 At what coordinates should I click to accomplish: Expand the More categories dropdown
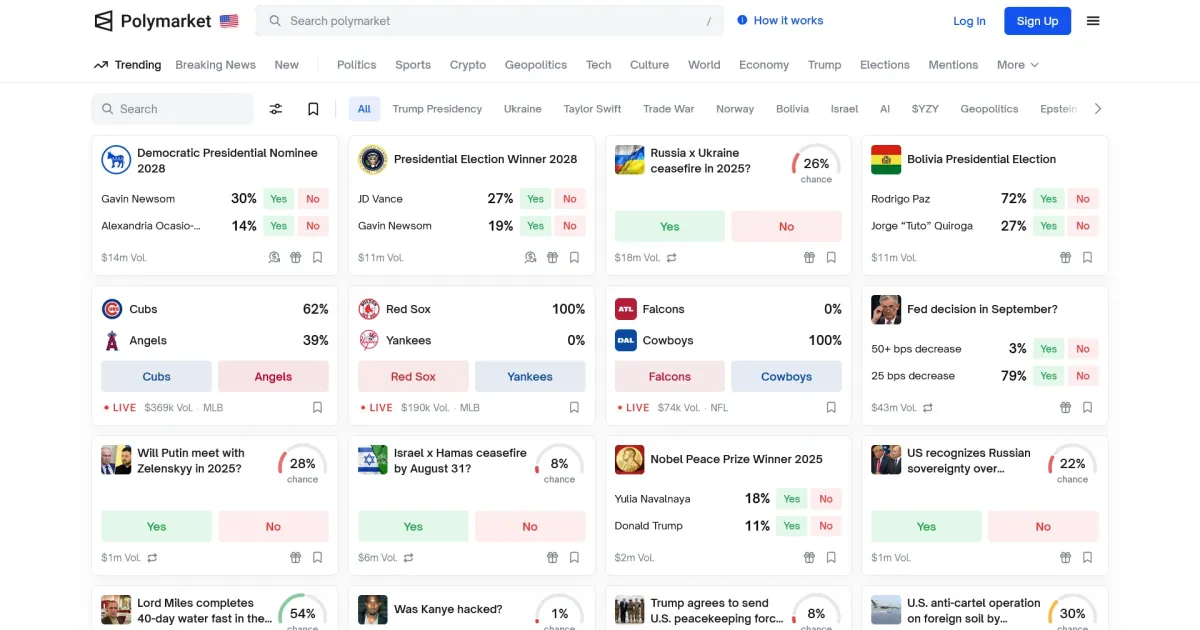coord(1018,65)
